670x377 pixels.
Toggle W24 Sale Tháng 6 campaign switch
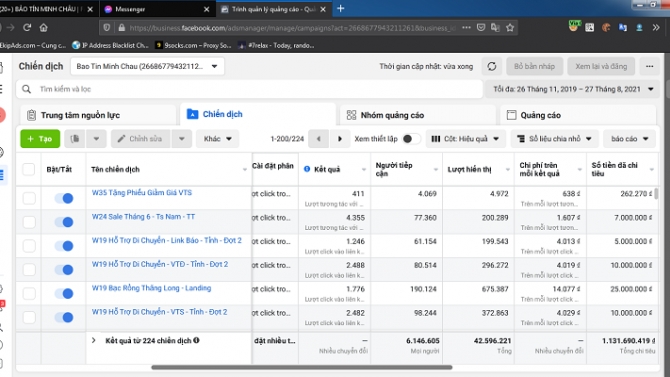[64, 222]
